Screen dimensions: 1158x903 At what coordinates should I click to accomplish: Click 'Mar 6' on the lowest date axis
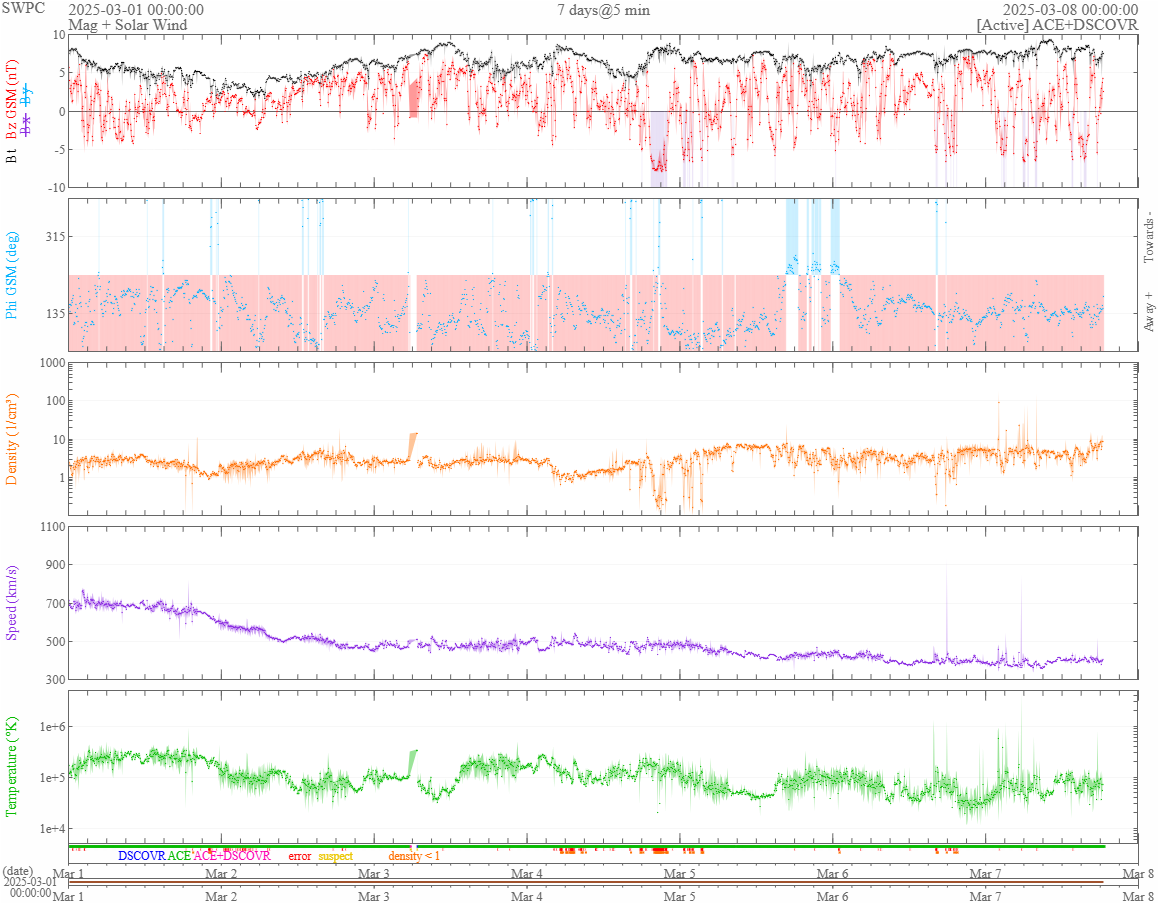pos(832,897)
